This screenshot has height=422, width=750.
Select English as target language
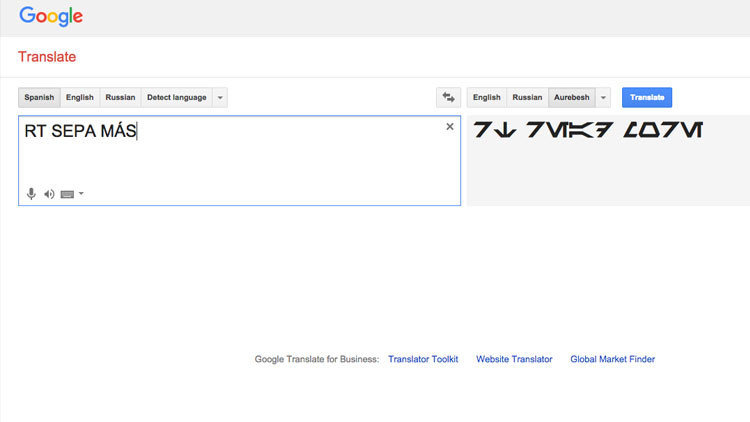coord(486,97)
